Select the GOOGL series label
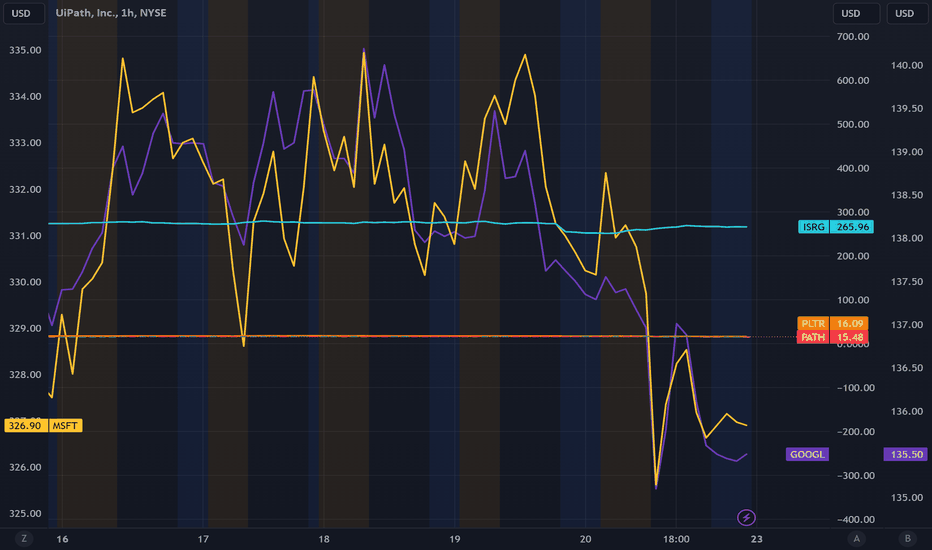The height and width of the screenshot is (550, 932). click(807, 454)
